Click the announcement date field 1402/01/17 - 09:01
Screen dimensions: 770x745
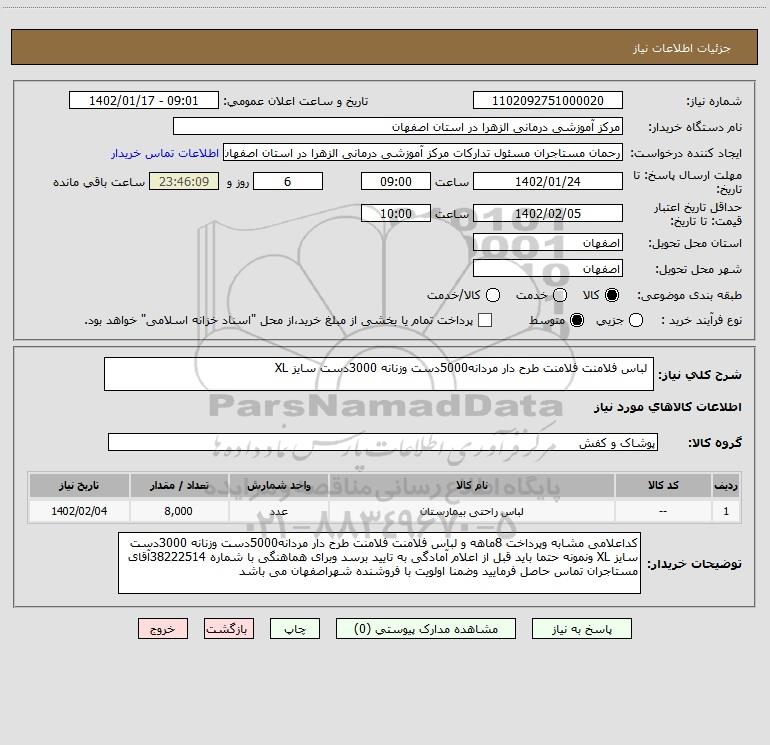[143, 101]
